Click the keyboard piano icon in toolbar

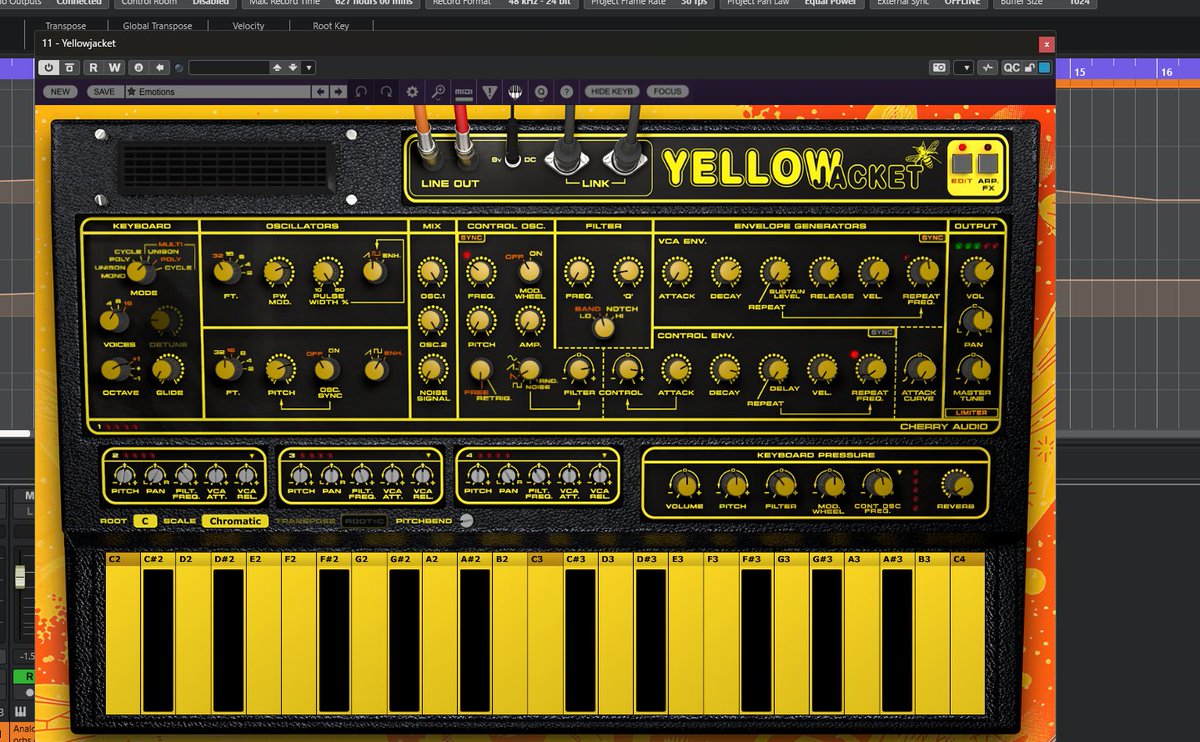tap(516, 91)
